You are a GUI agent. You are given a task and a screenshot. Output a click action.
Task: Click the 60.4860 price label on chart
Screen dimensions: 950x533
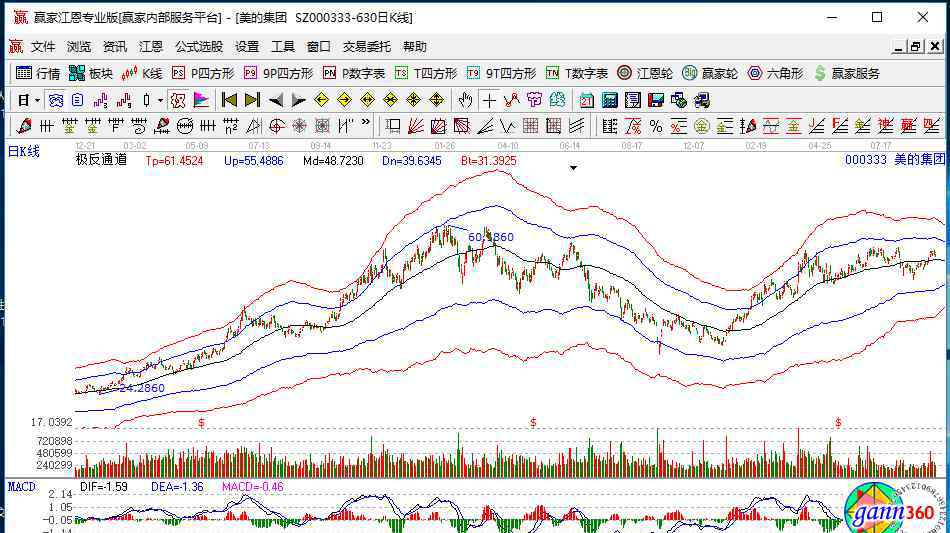tap(491, 237)
